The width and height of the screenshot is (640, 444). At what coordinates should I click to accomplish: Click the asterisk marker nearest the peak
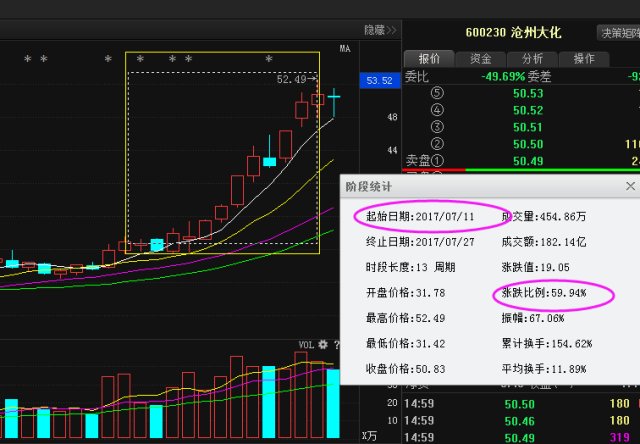click(x=269, y=60)
